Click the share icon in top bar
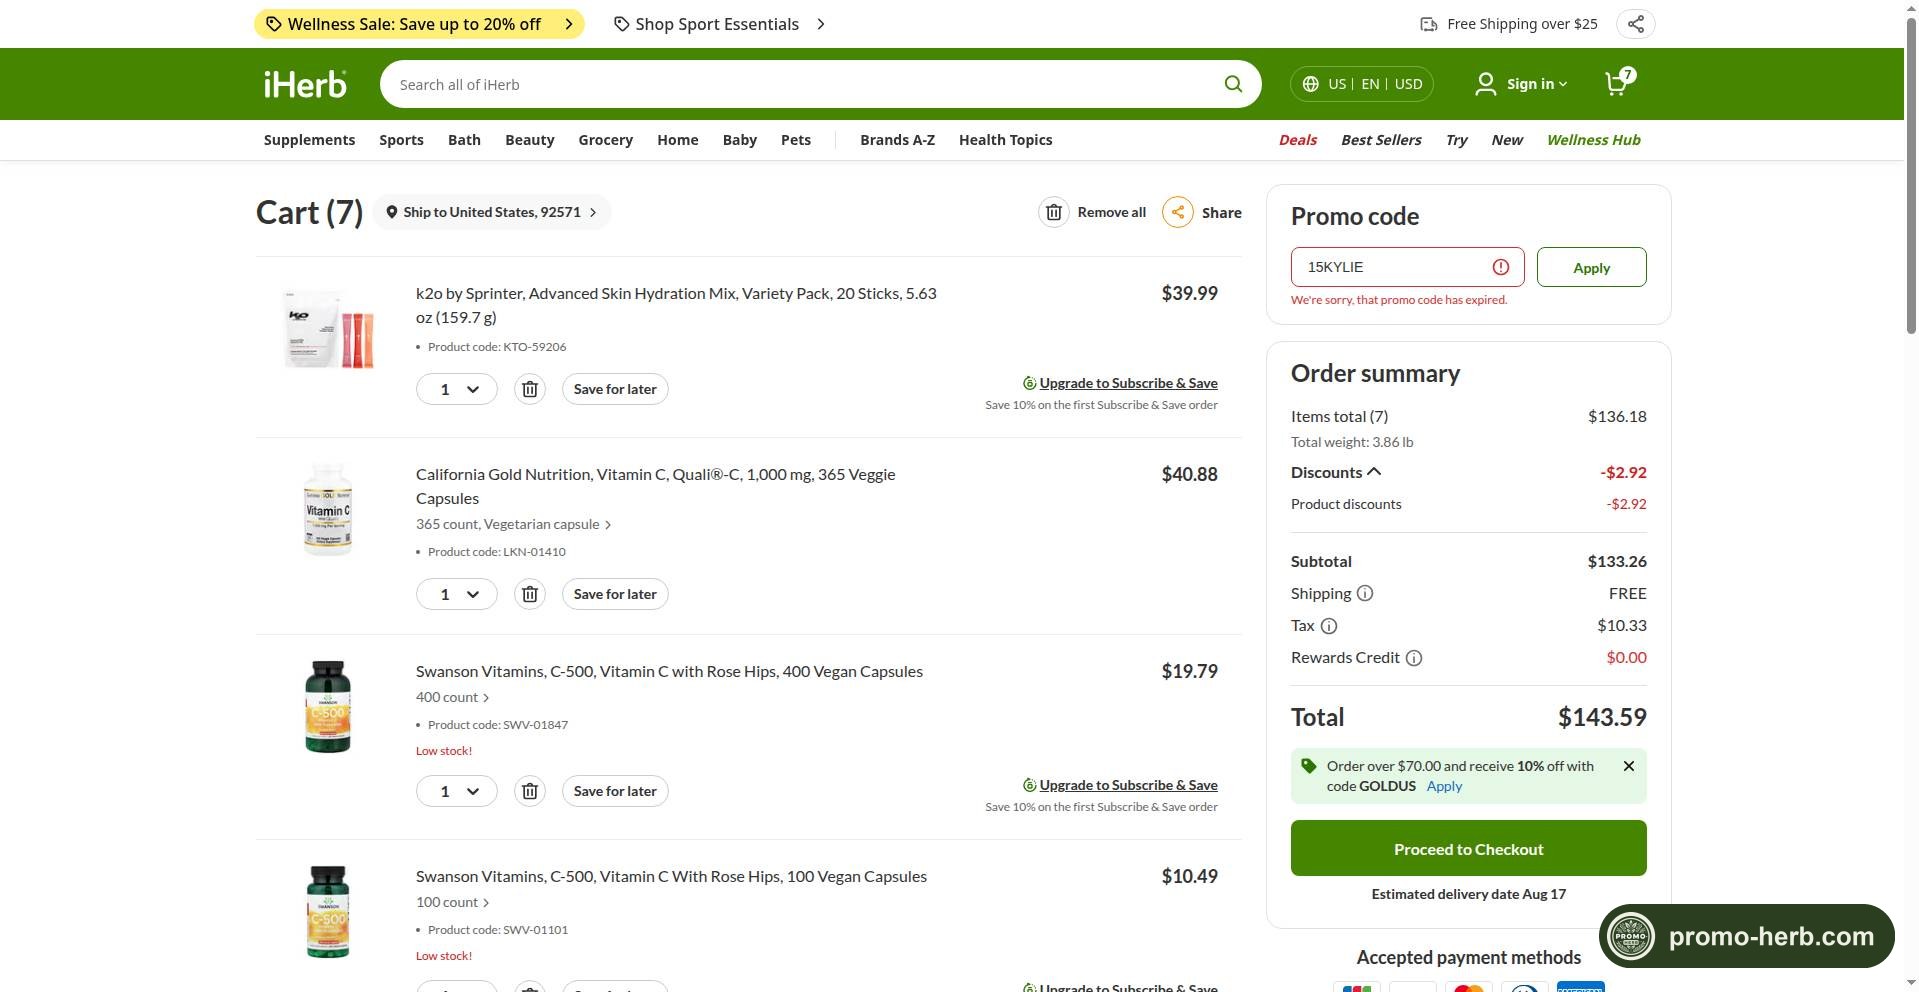 1635,24
